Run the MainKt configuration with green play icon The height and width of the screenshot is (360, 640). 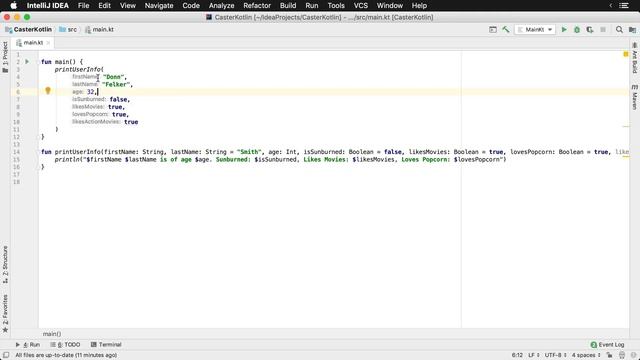click(x=564, y=29)
